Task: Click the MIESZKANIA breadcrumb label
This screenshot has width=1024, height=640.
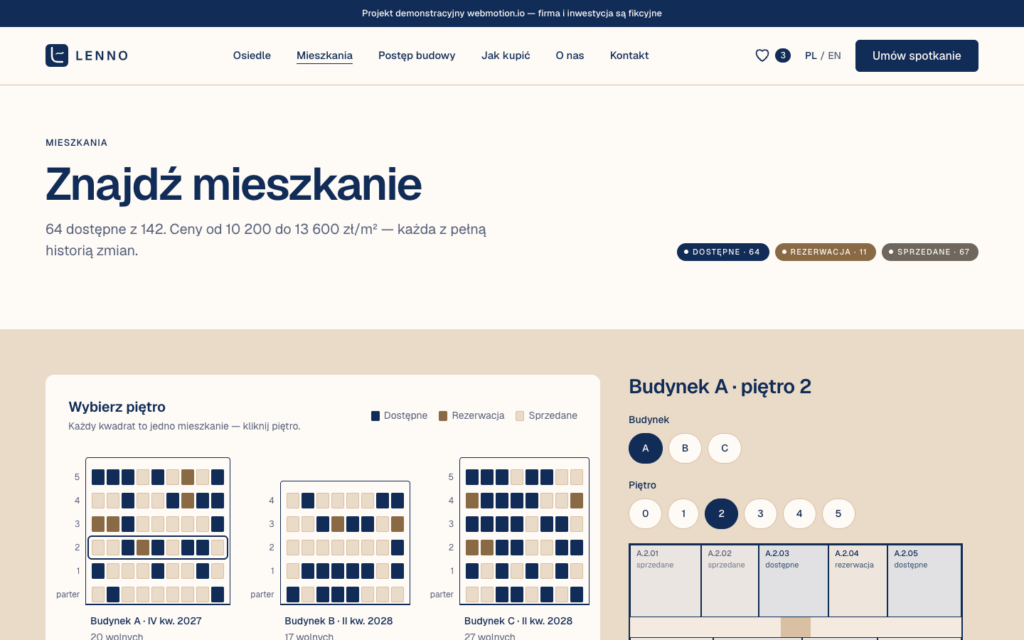Action: pos(76,142)
